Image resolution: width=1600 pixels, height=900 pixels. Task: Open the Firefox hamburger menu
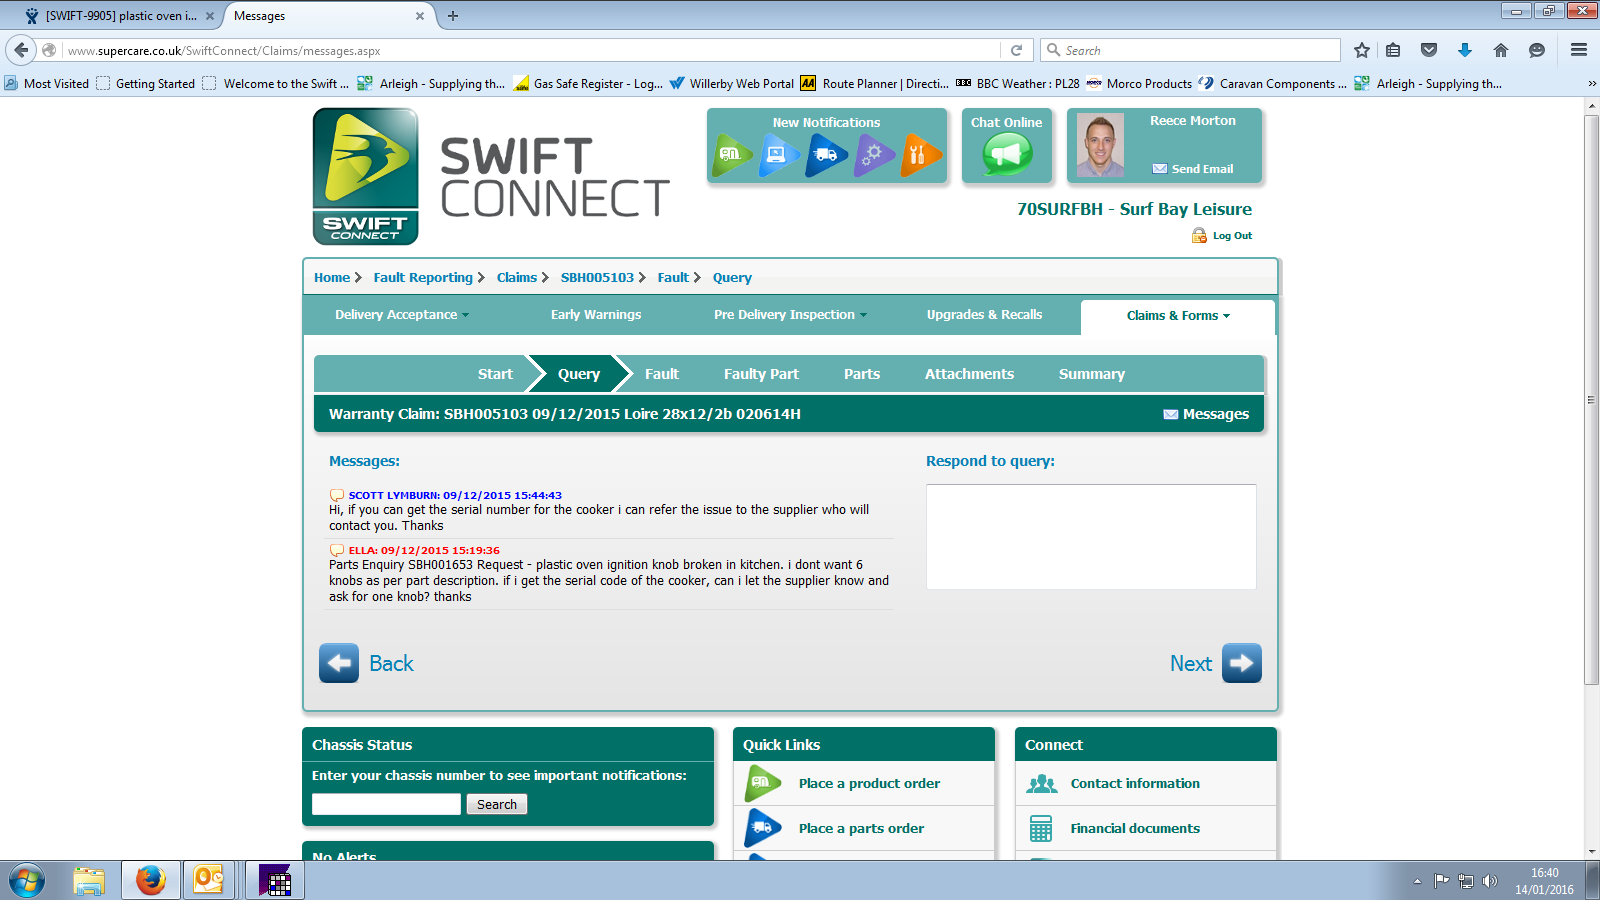[x=1579, y=50]
